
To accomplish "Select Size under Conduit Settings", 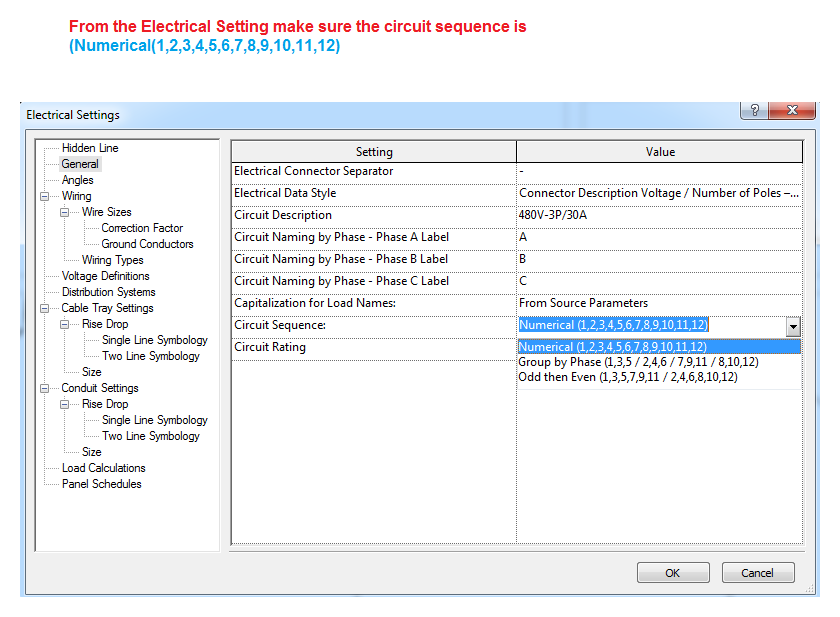I will click(x=92, y=452).
